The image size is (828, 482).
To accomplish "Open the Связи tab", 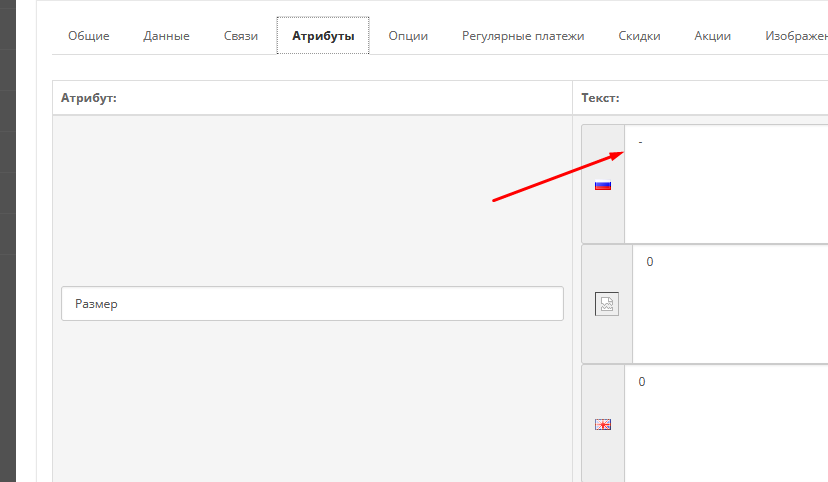I will (x=241, y=36).
